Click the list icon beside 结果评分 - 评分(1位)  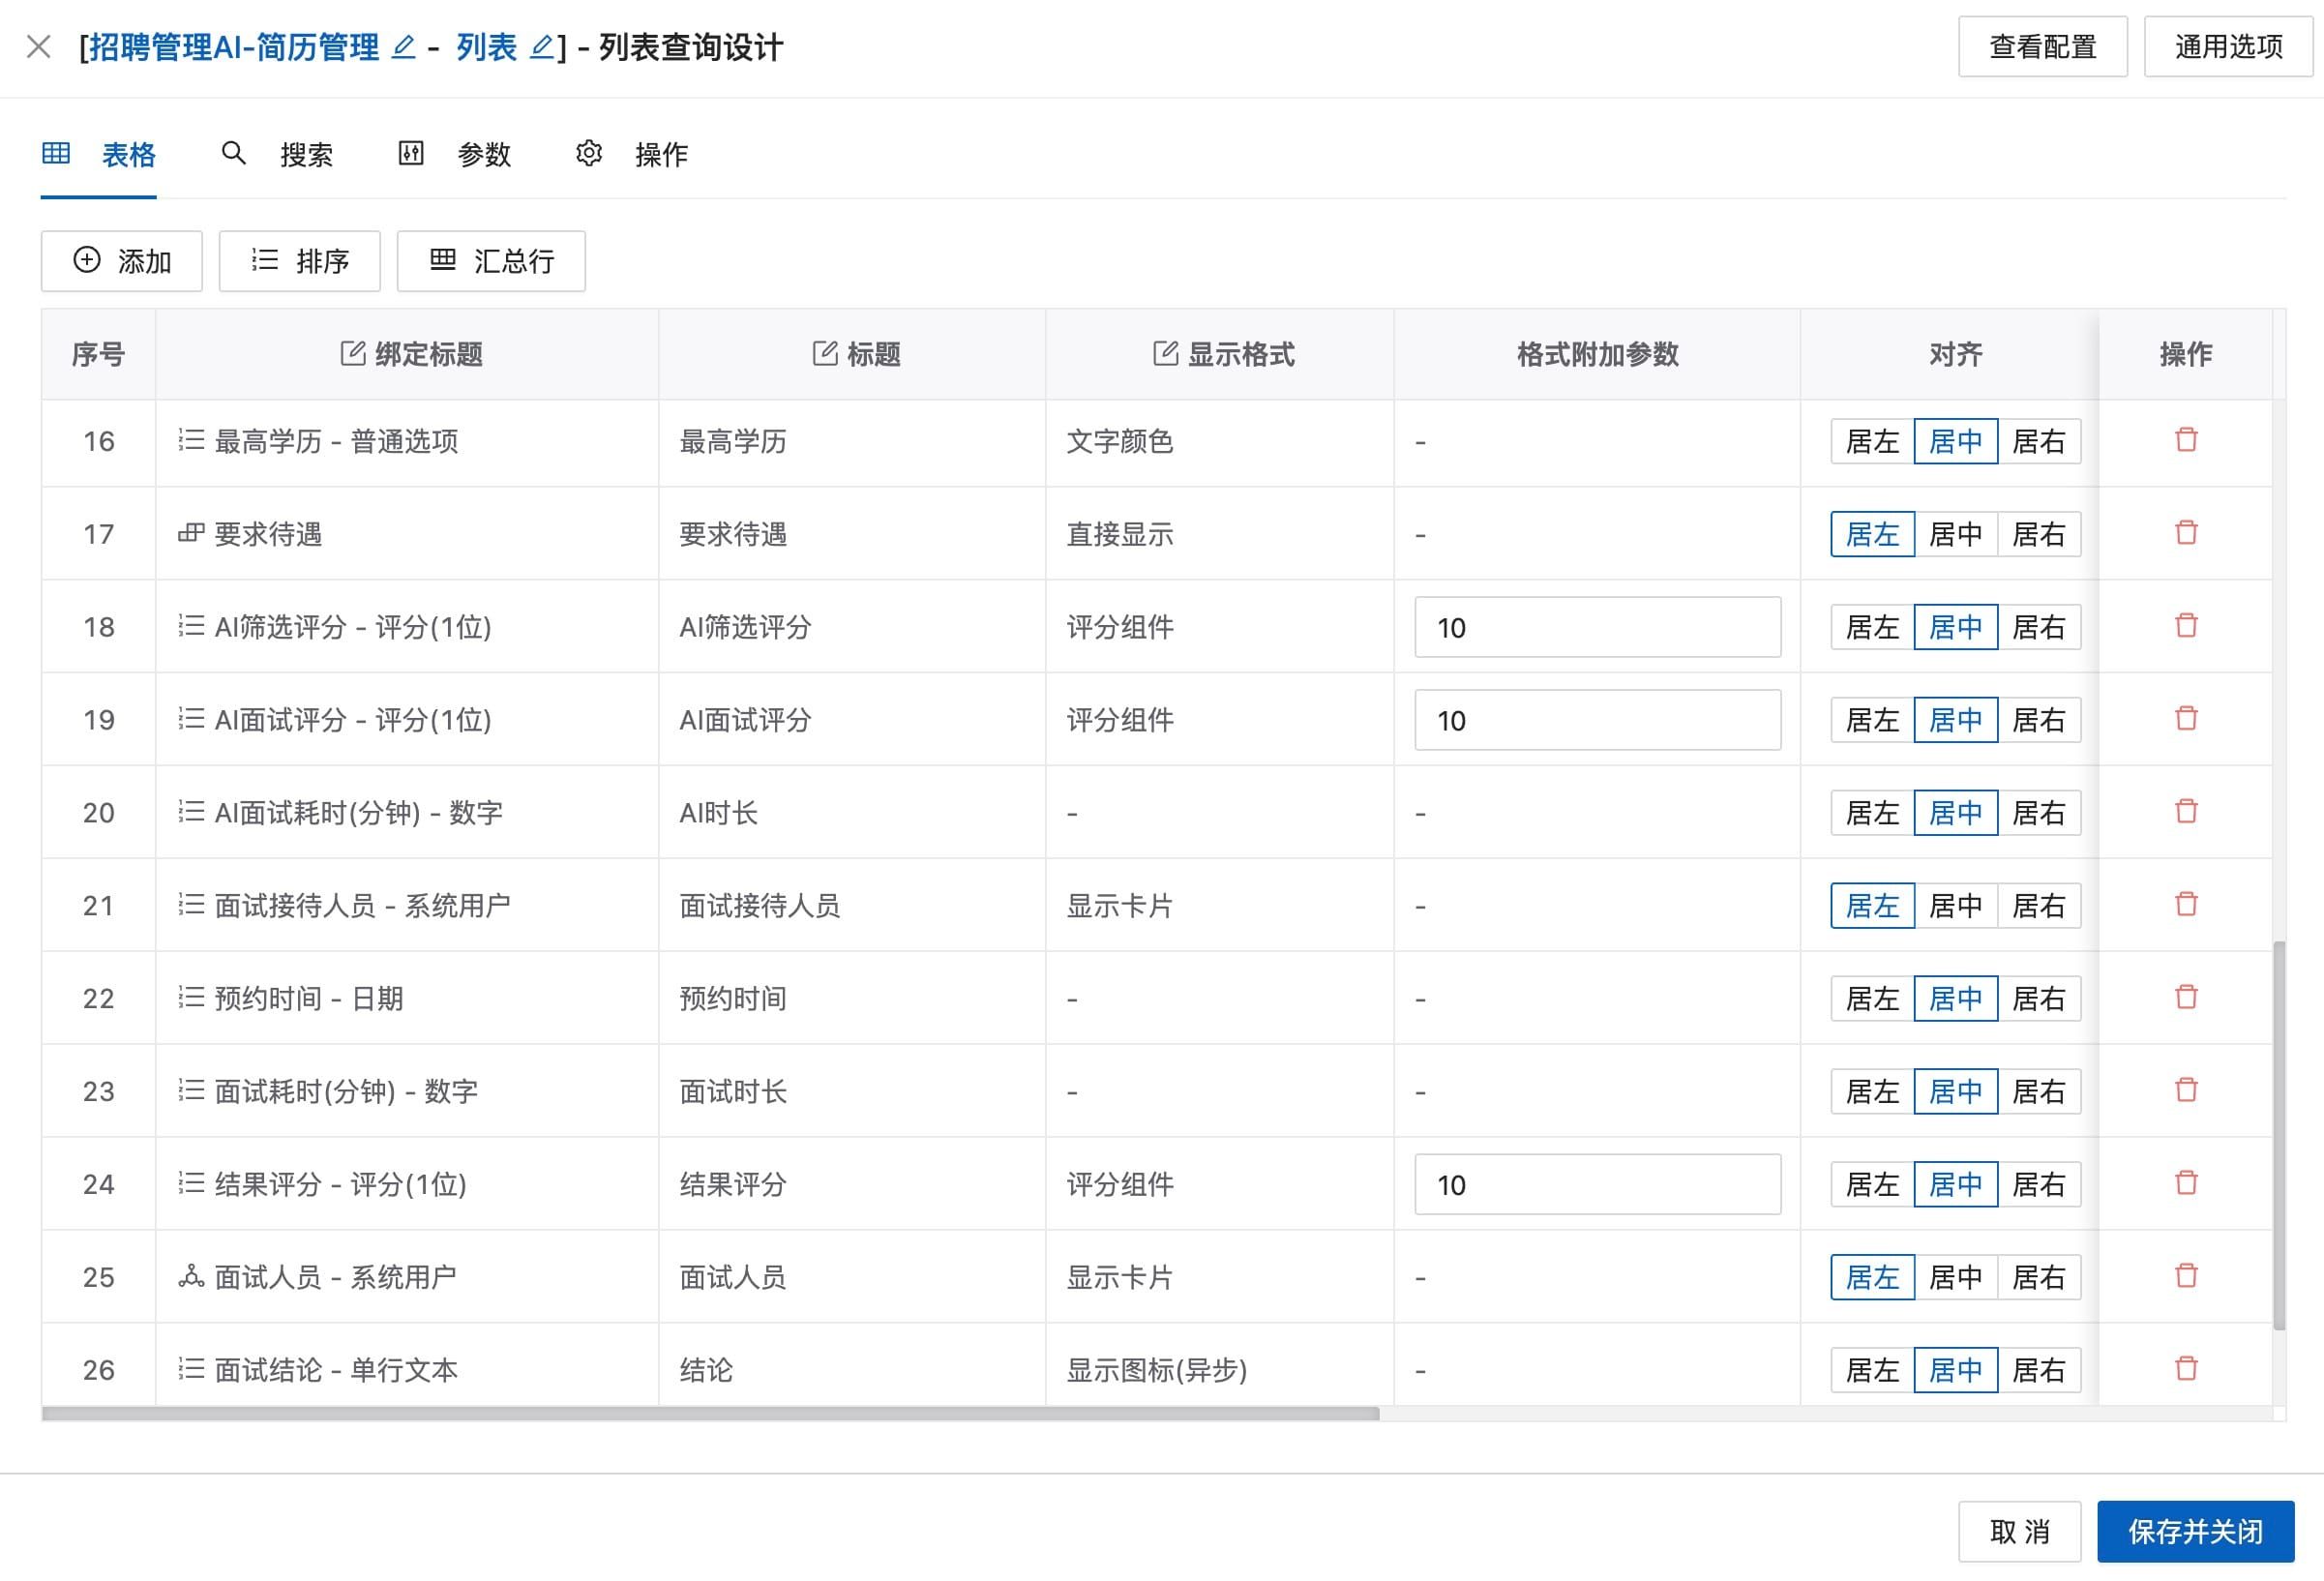(191, 1183)
